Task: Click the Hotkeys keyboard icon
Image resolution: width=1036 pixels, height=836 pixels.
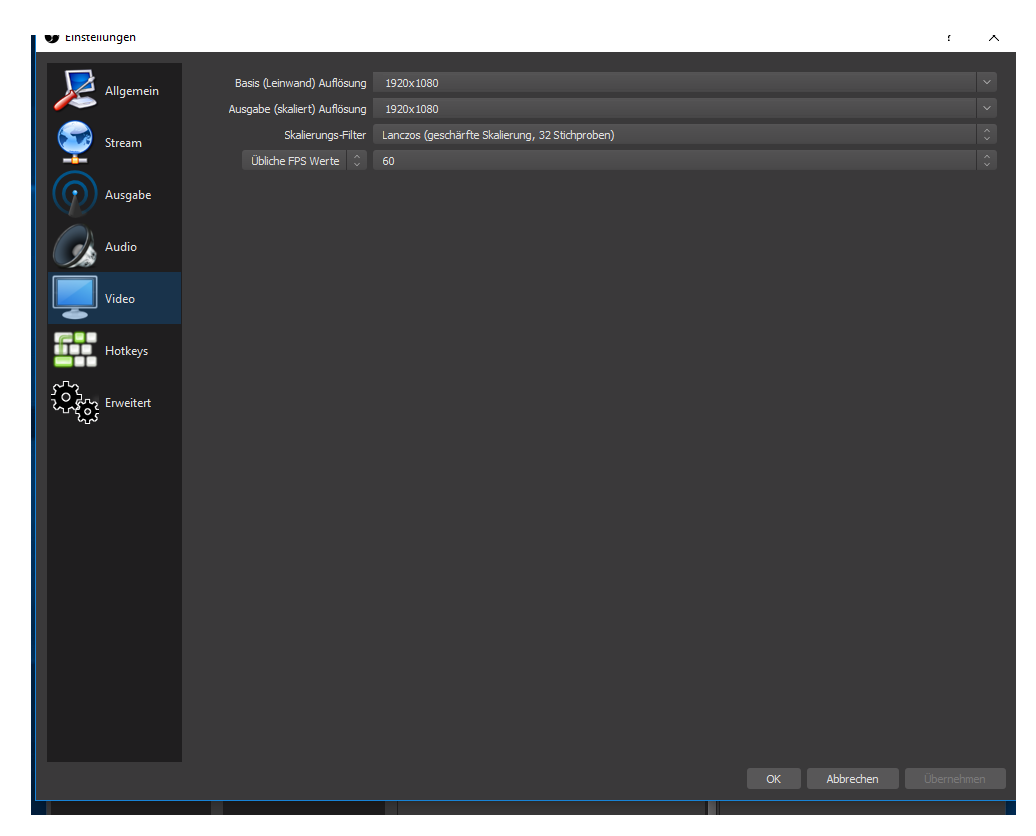Action: click(75, 351)
